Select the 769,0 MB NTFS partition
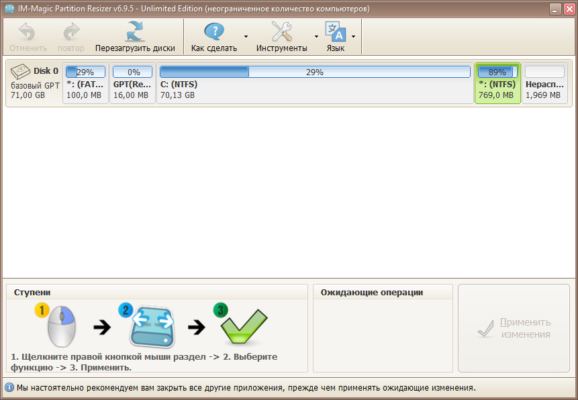The width and height of the screenshot is (578, 400). point(497,83)
